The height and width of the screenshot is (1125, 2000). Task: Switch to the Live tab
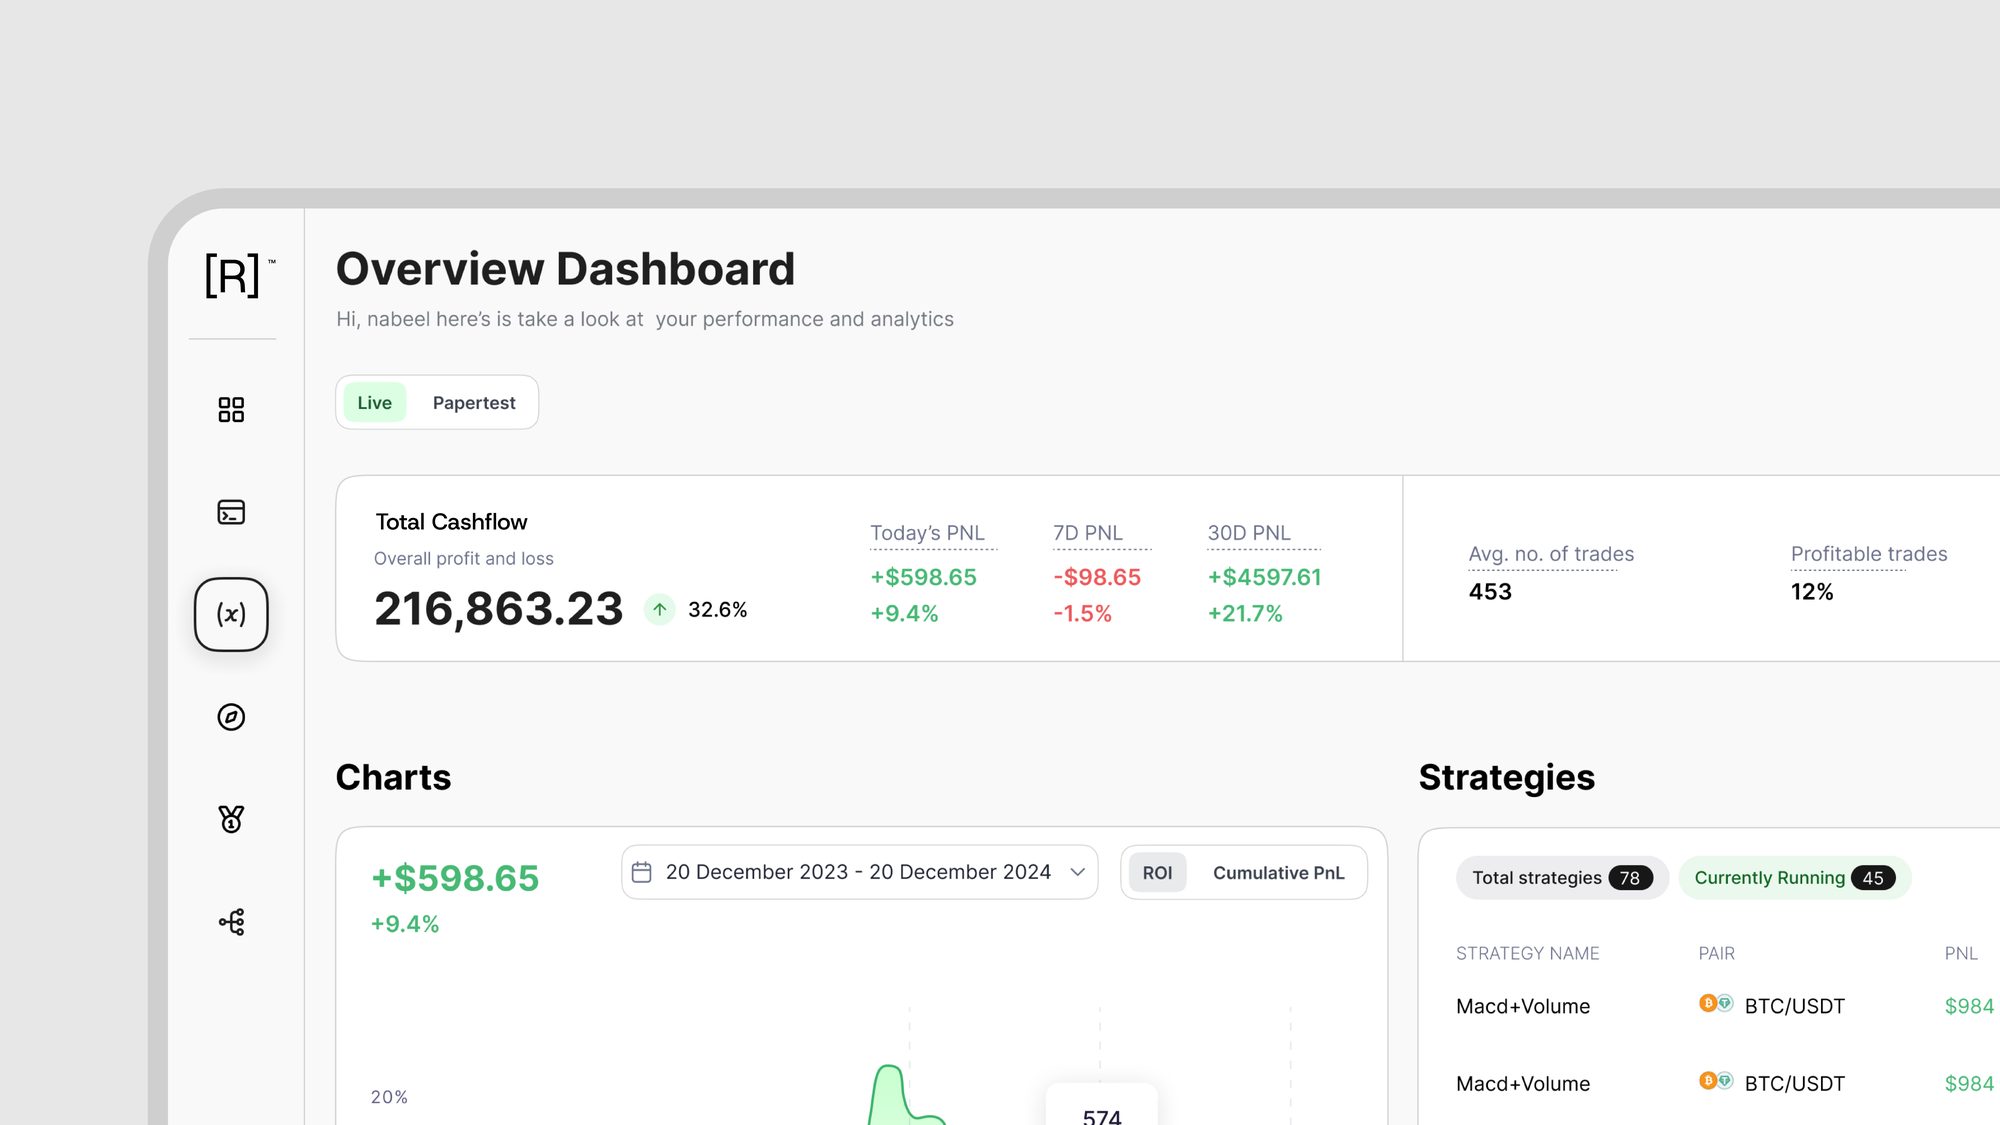click(x=375, y=402)
